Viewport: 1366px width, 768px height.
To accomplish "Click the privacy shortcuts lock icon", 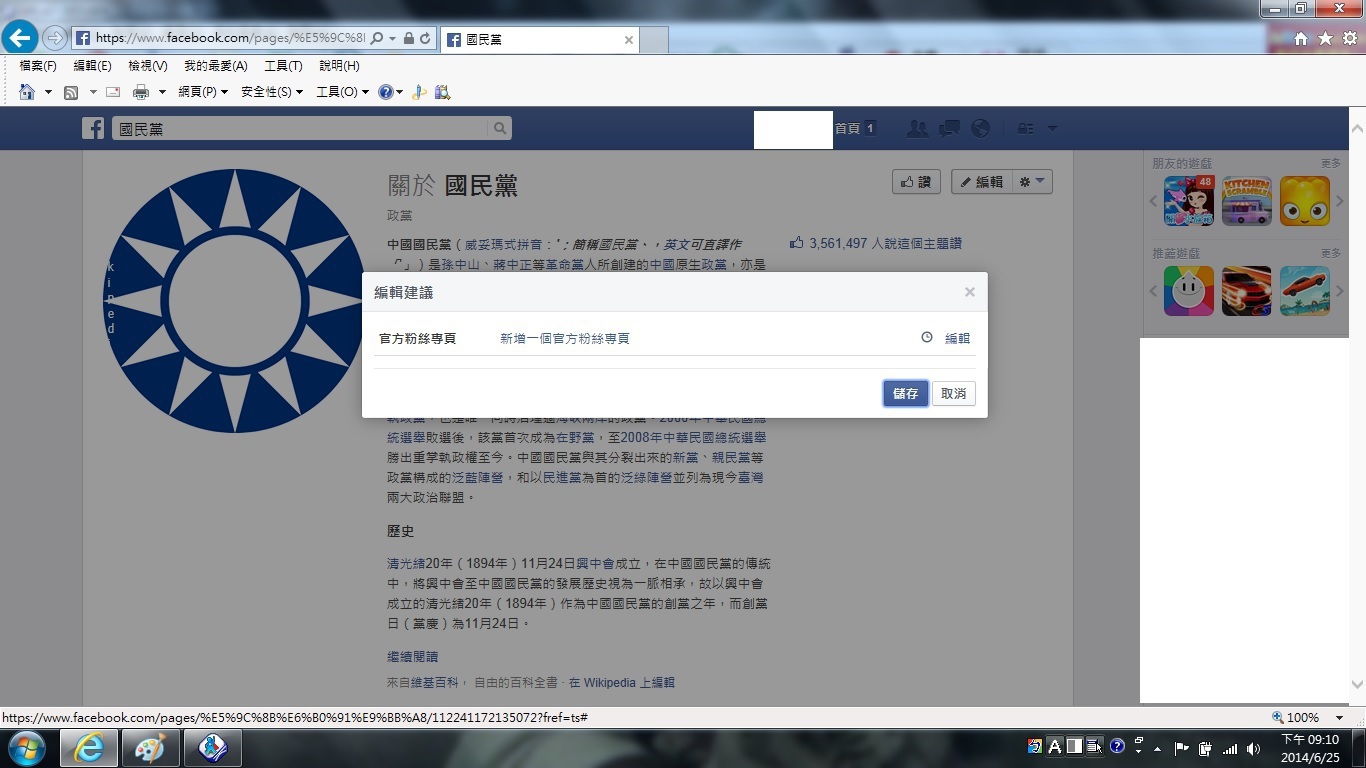I will tap(1025, 128).
